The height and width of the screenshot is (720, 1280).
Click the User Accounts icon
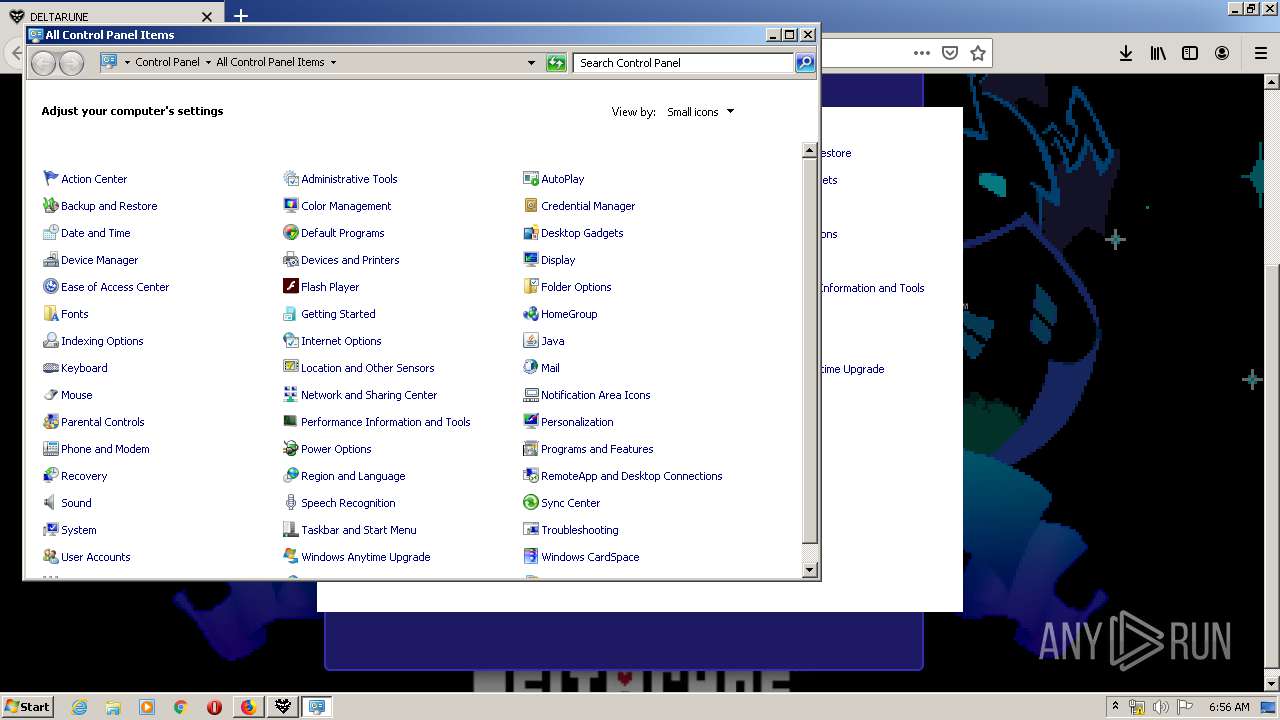[51, 556]
